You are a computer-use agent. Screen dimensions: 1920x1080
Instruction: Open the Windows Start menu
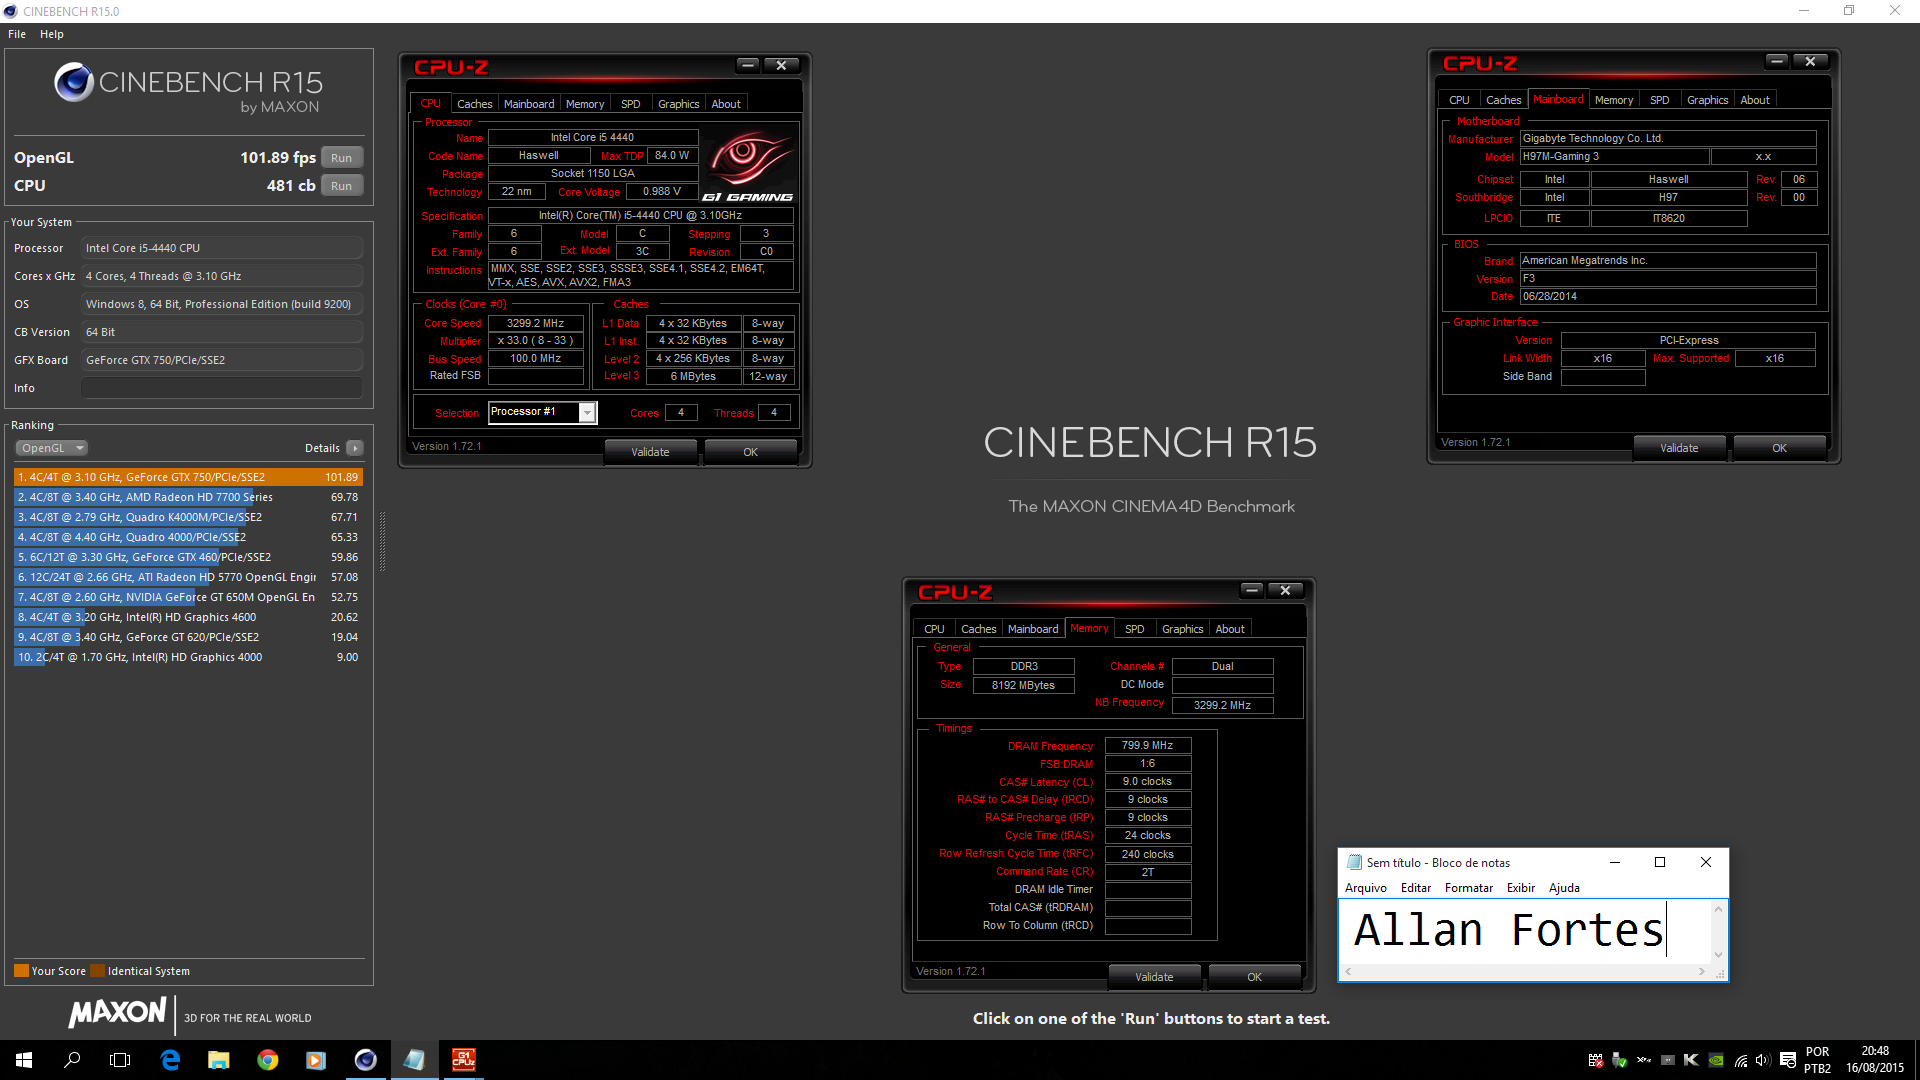[x=24, y=1060]
